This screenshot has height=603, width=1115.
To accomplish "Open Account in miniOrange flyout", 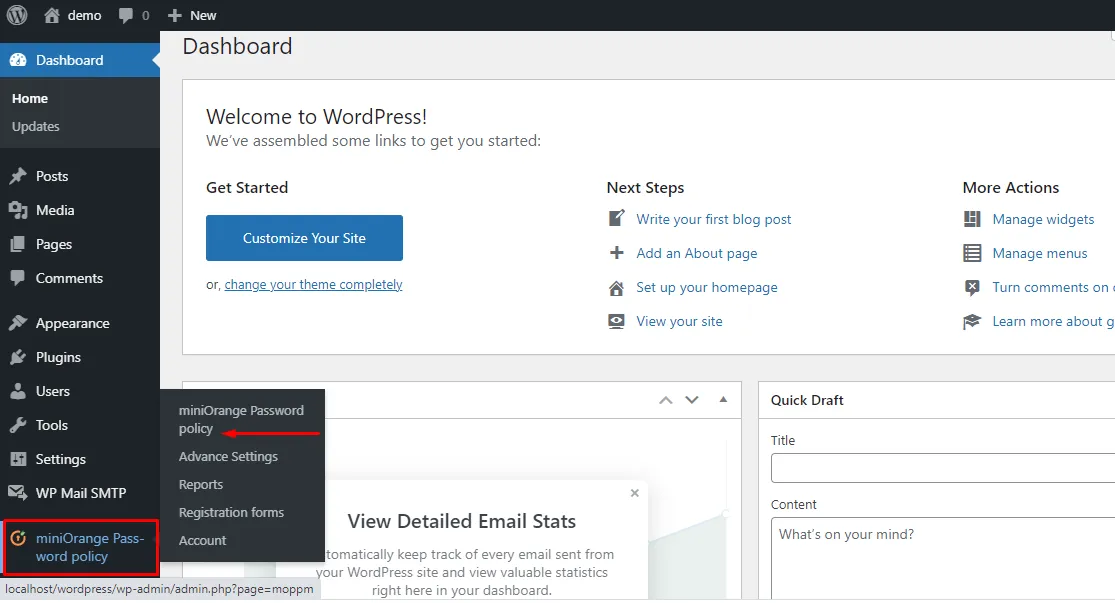I will pos(202,540).
